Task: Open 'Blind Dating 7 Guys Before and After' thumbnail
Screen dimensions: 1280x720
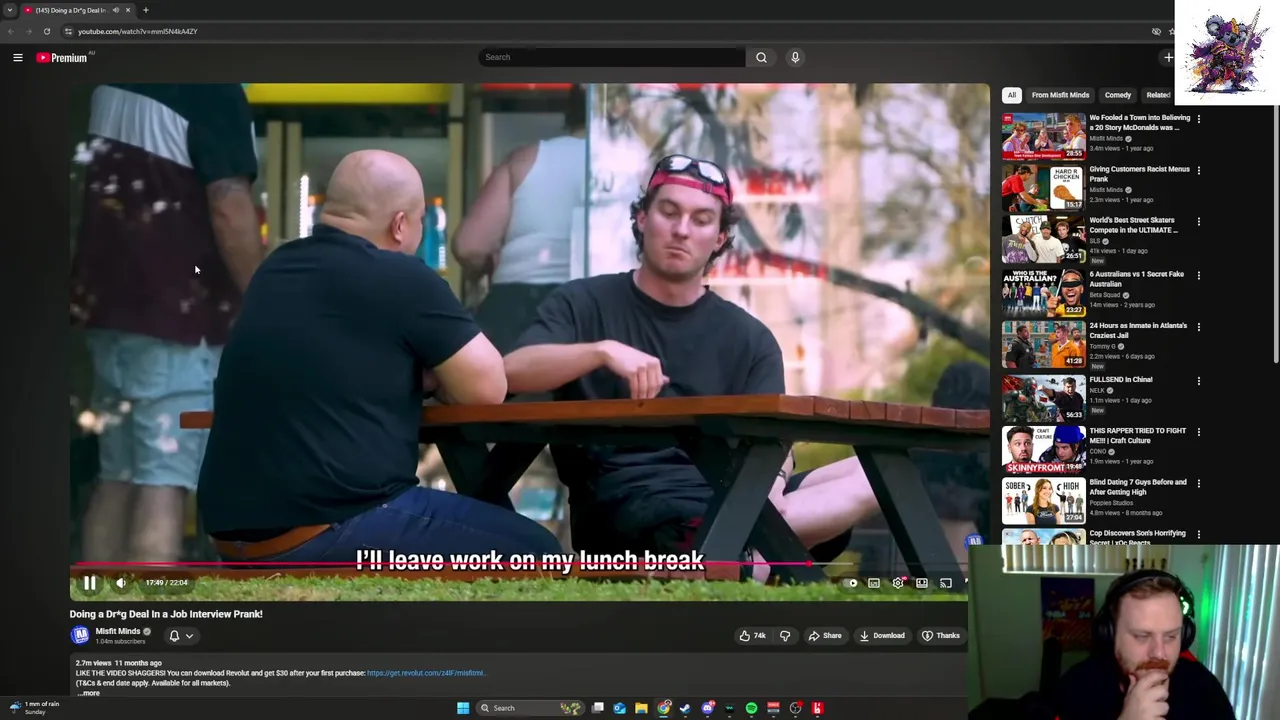Action: coord(1043,501)
